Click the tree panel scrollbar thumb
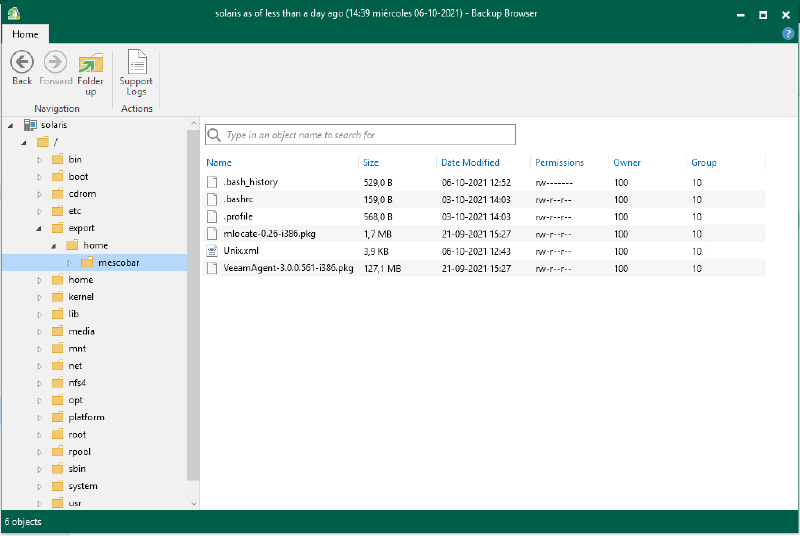The height and width of the screenshot is (536, 800). tap(193, 305)
